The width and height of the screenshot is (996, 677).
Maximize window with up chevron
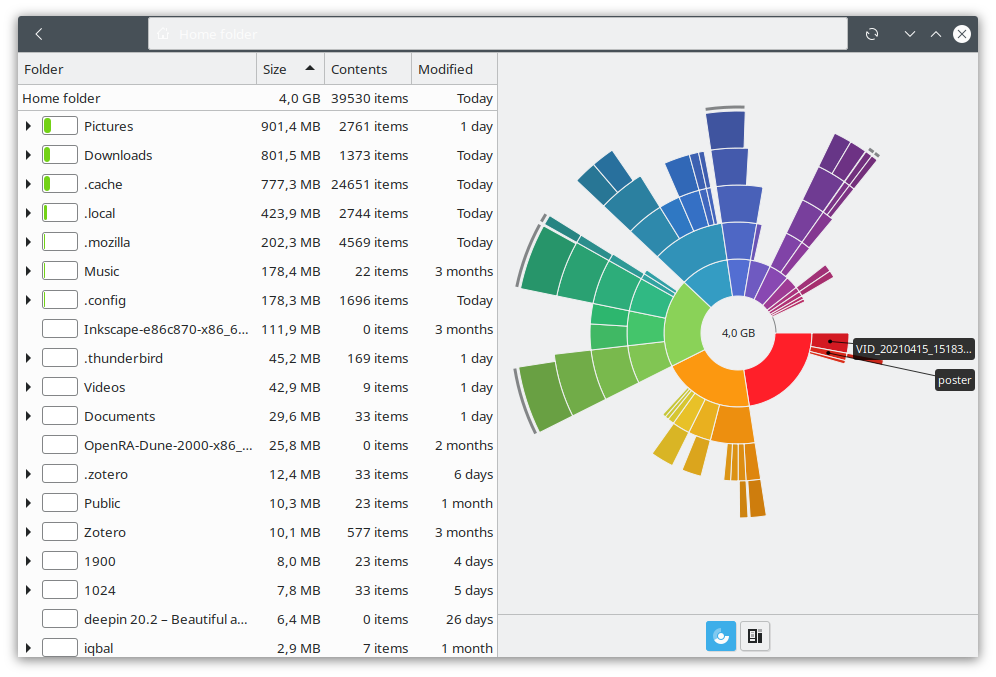click(936, 34)
